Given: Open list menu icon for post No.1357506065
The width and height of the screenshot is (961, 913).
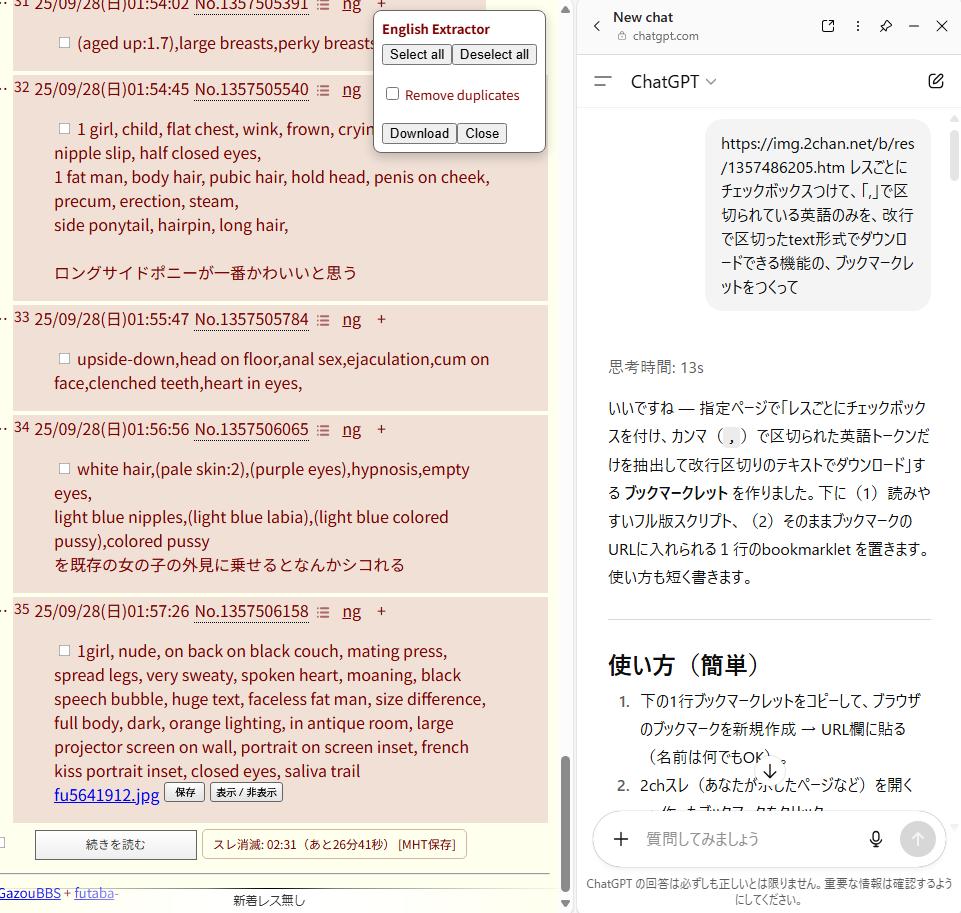Looking at the screenshot, I should (x=323, y=430).
